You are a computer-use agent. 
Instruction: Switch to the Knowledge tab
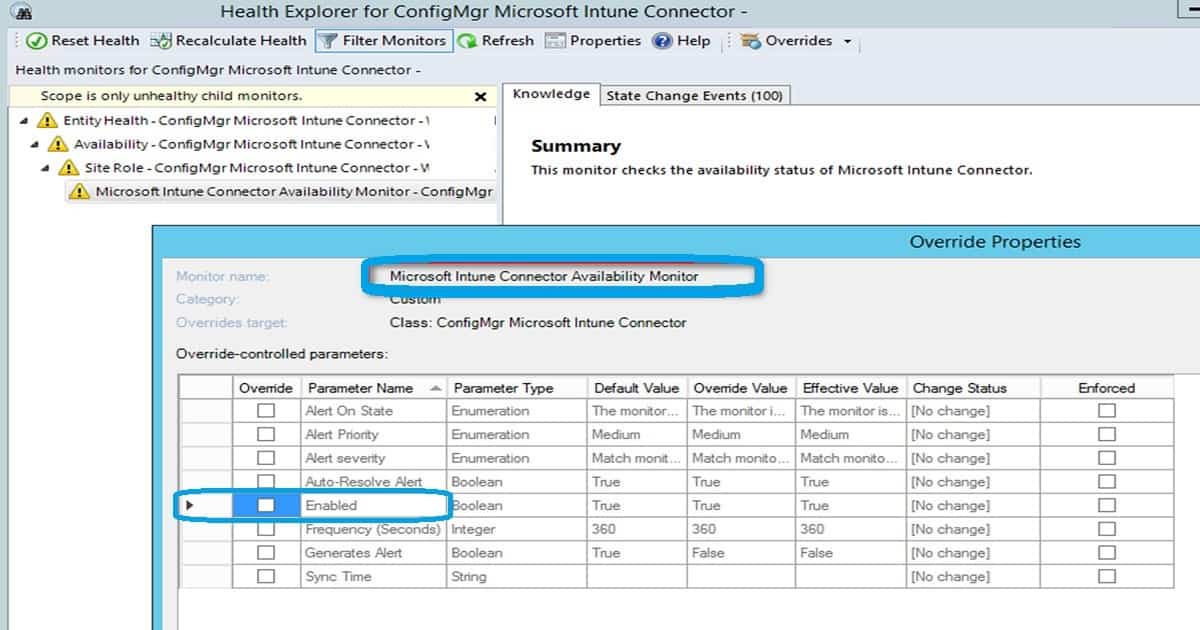point(551,94)
